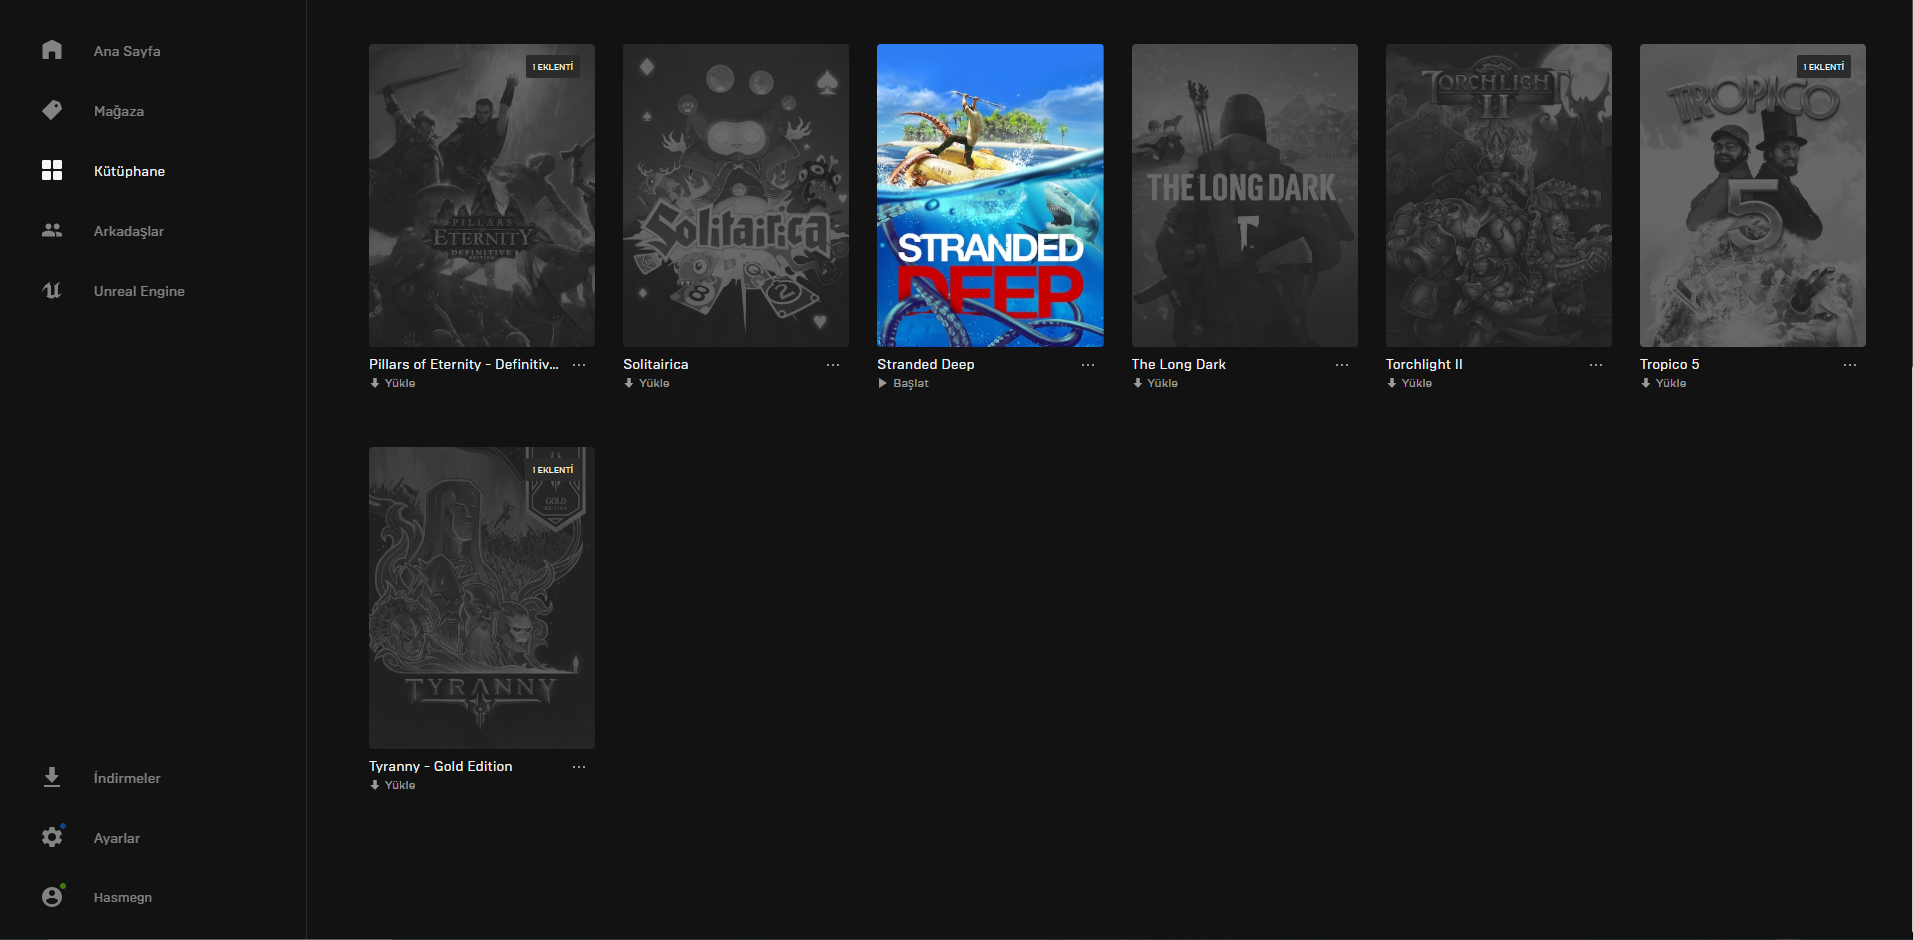Open three-dot menu for Stranded Deep

click(1088, 365)
